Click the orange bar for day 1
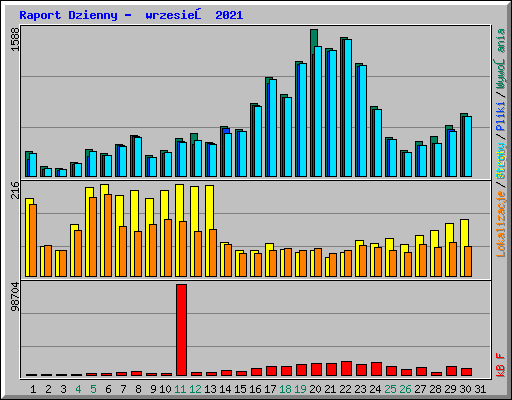The height and width of the screenshot is (400, 512). pyautogui.click(x=33, y=240)
